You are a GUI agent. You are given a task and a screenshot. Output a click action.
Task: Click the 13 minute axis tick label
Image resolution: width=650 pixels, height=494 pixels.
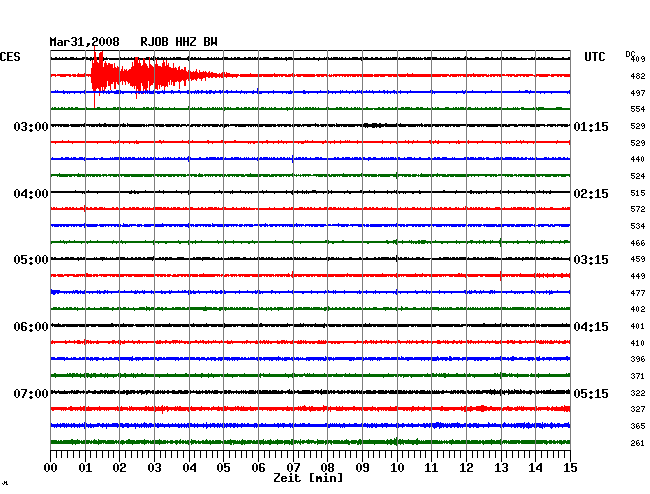coord(501,467)
